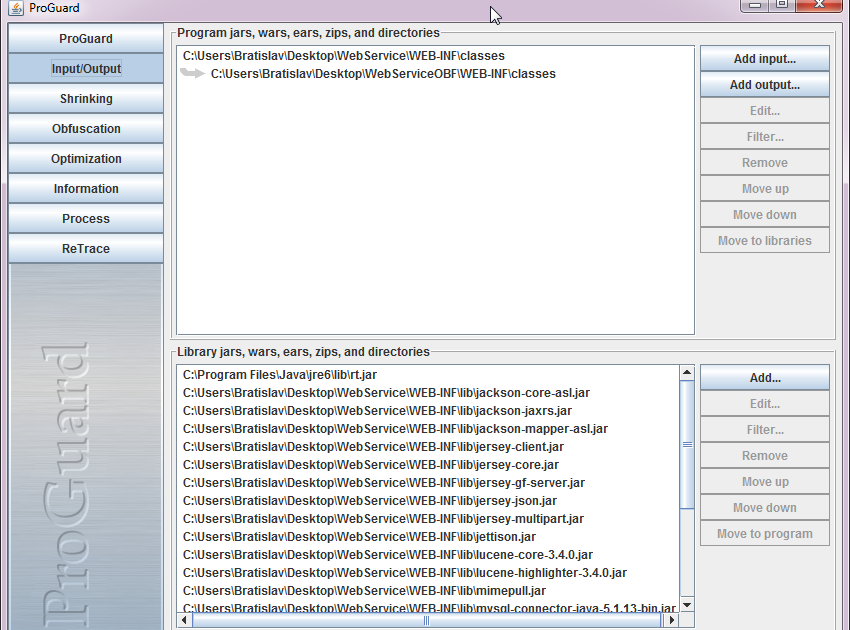Click the library jars Edit... button
The image size is (850, 630).
[x=764, y=404]
